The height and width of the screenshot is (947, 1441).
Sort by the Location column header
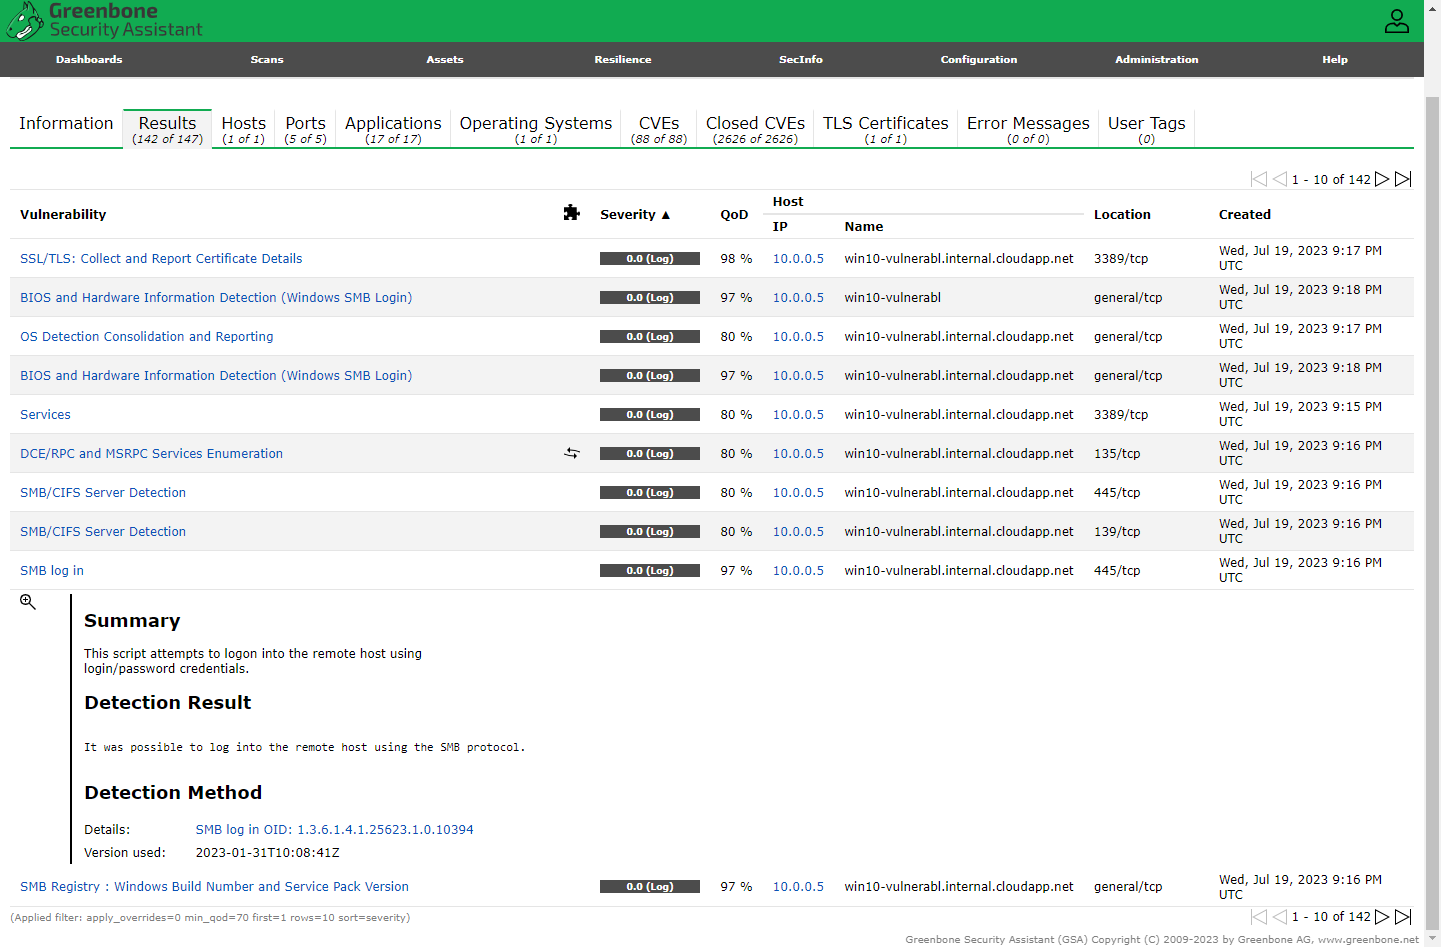1122,214
